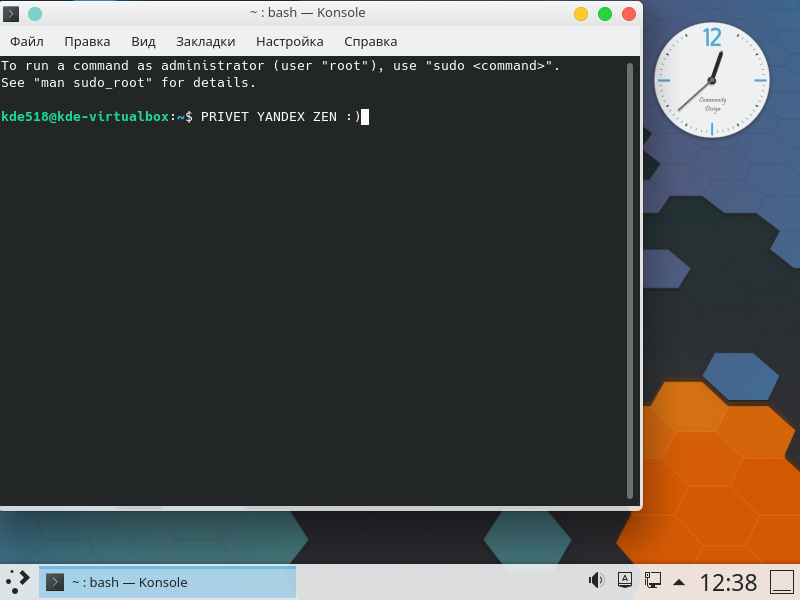Click the kde518@kde-virtualbox prompt text
Image resolution: width=800 pixels, height=600 pixels.
tap(85, 117)
